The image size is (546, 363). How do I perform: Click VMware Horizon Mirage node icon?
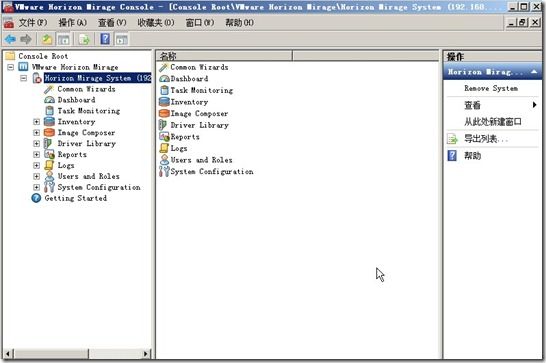click(23, 67)
